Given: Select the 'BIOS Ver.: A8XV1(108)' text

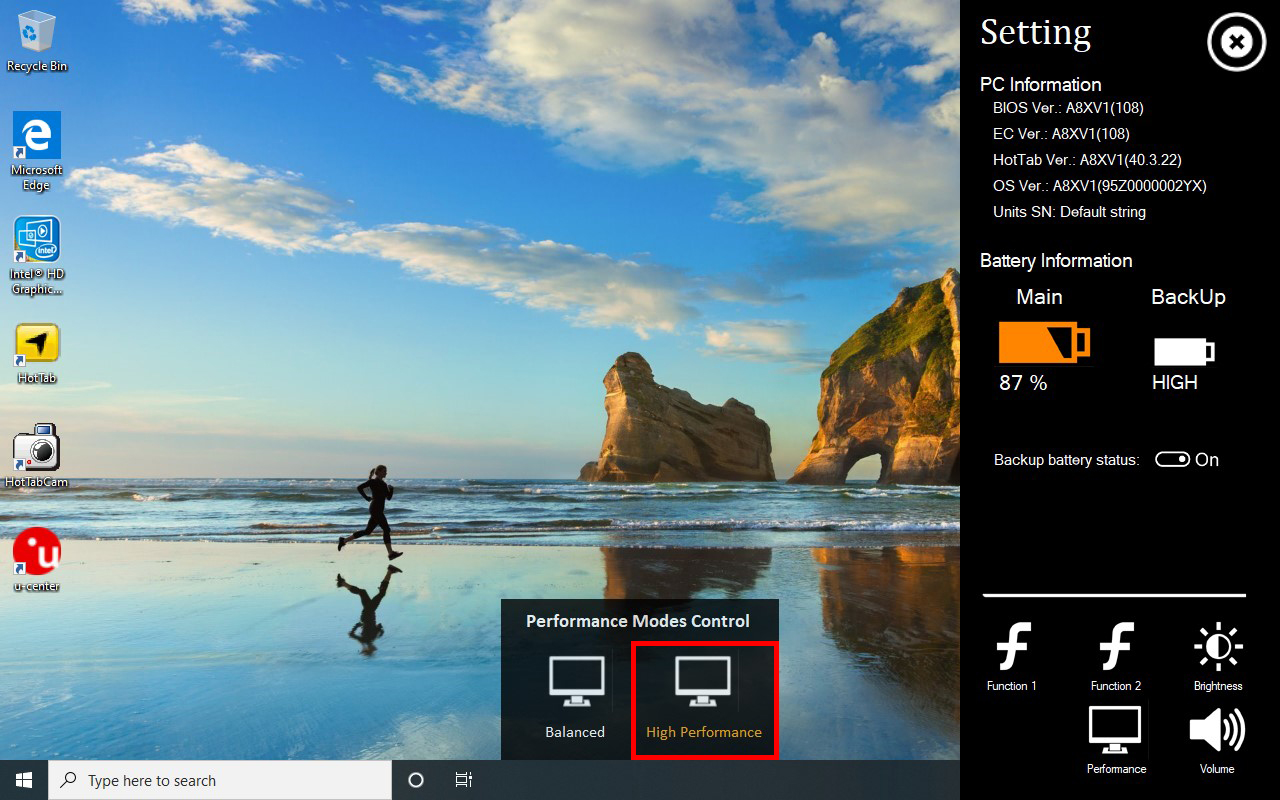Looking at the screenshot, I should pos(1068,108).
